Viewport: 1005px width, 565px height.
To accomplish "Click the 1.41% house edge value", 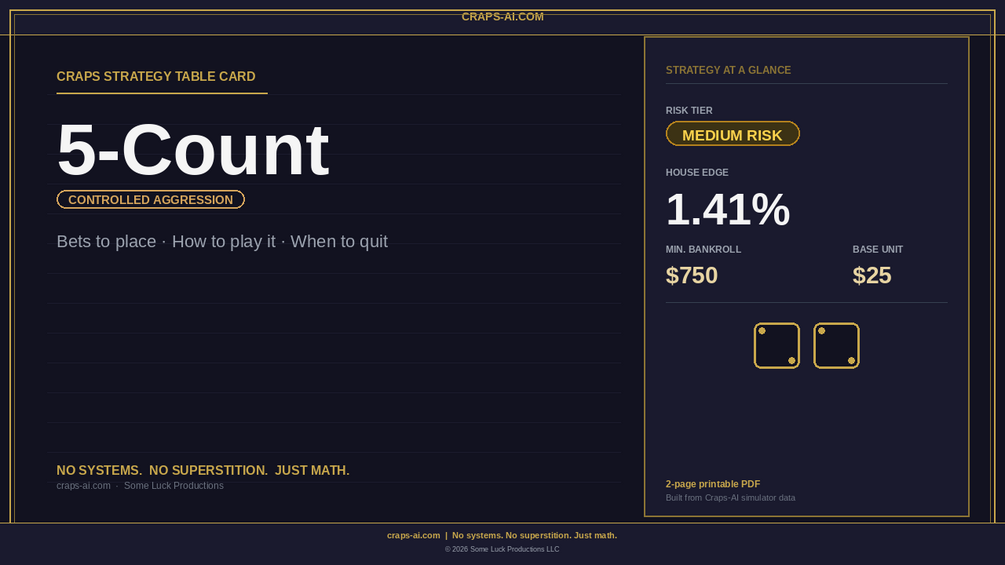I will point(727,209).
